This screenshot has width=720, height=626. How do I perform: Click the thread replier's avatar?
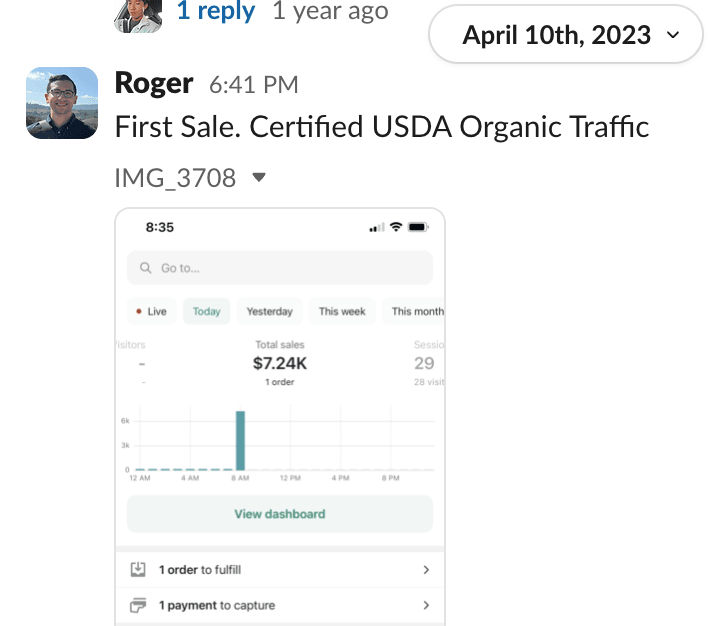tap(139, 13)
